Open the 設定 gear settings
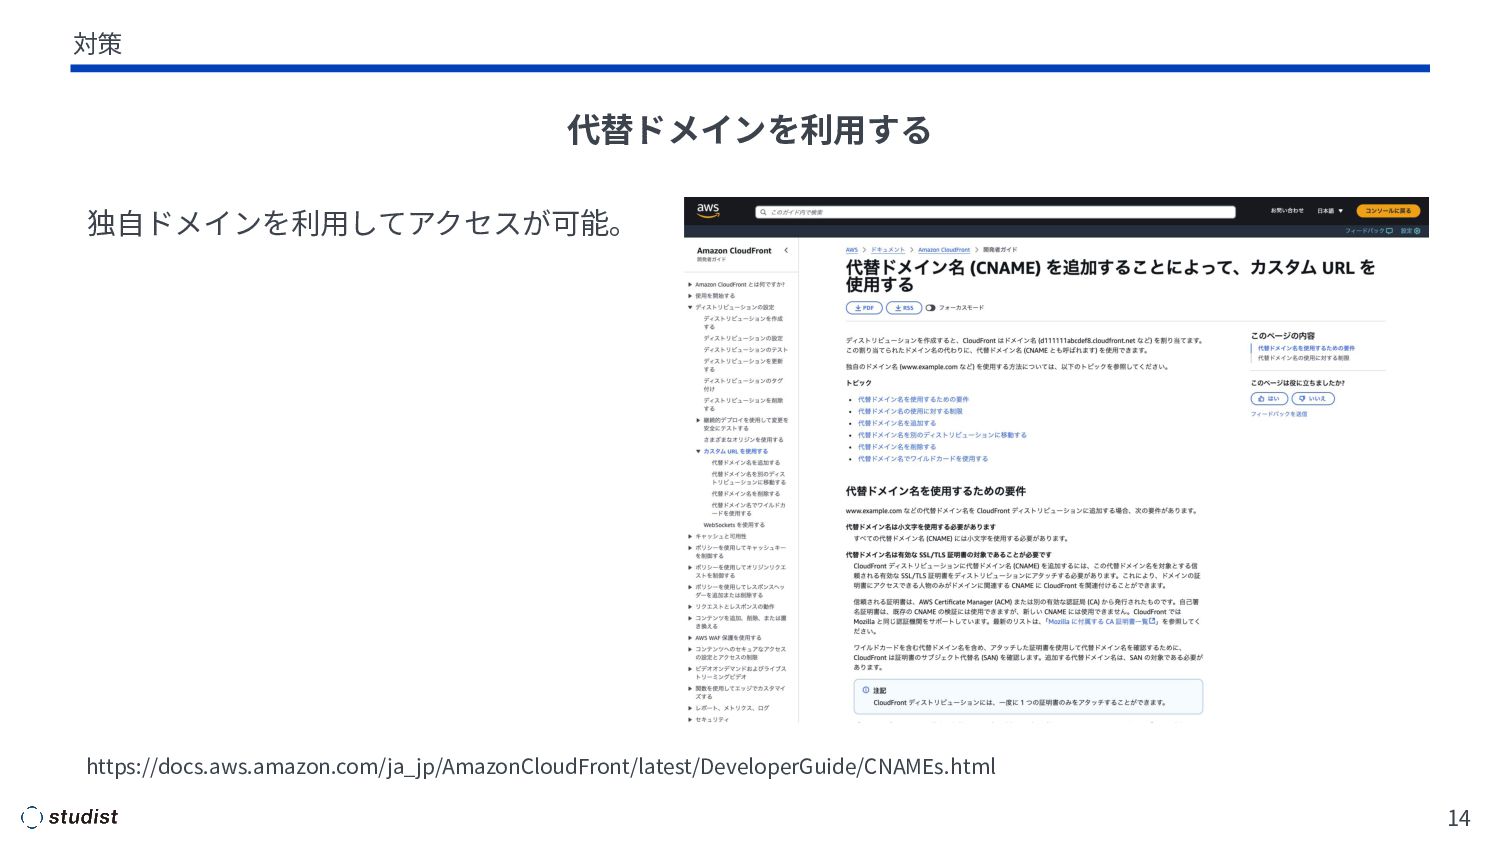The image size is (1500, 844). [1409, 231]
